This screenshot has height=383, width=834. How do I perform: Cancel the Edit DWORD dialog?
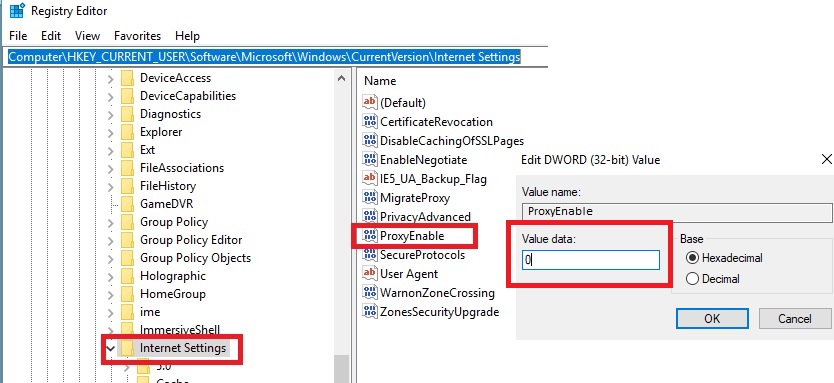tap(795, 319)
